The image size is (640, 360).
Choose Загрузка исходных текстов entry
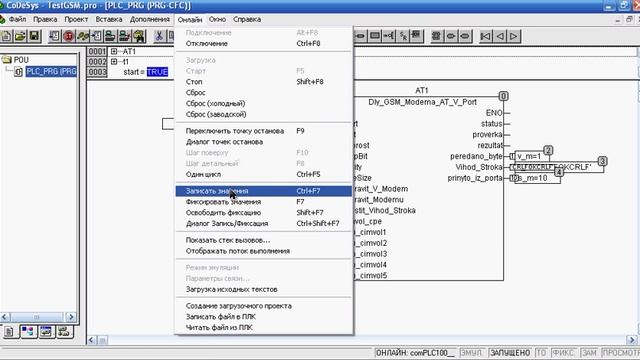(264, 289)
